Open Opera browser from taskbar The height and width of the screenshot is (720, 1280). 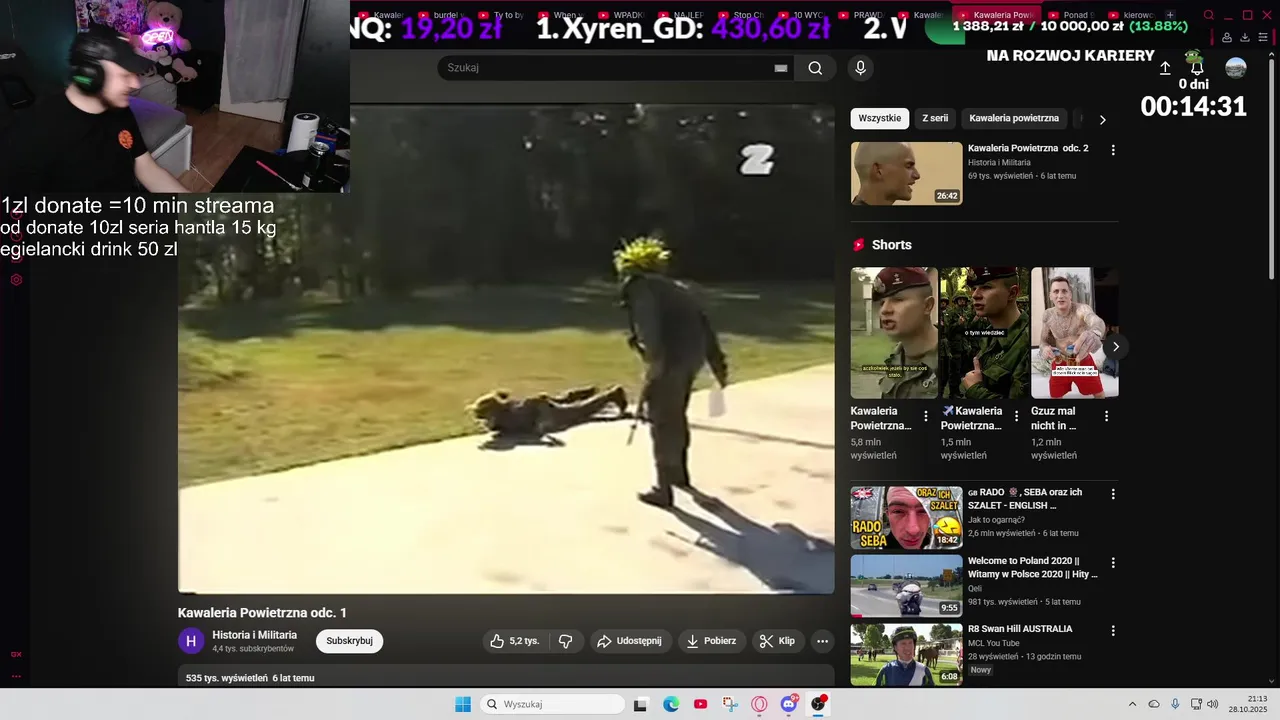[x=759, y=704]
